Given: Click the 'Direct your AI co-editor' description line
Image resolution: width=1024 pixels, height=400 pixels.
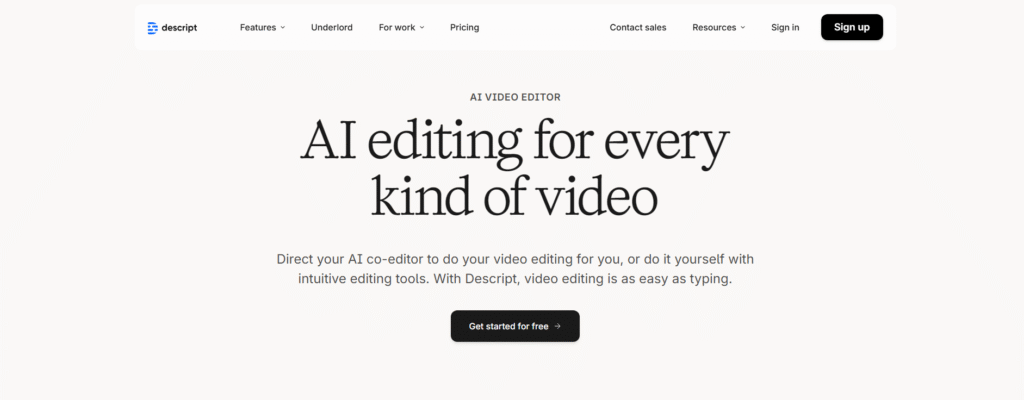Looking at the screenshot, I should click(x=514, y=258).
